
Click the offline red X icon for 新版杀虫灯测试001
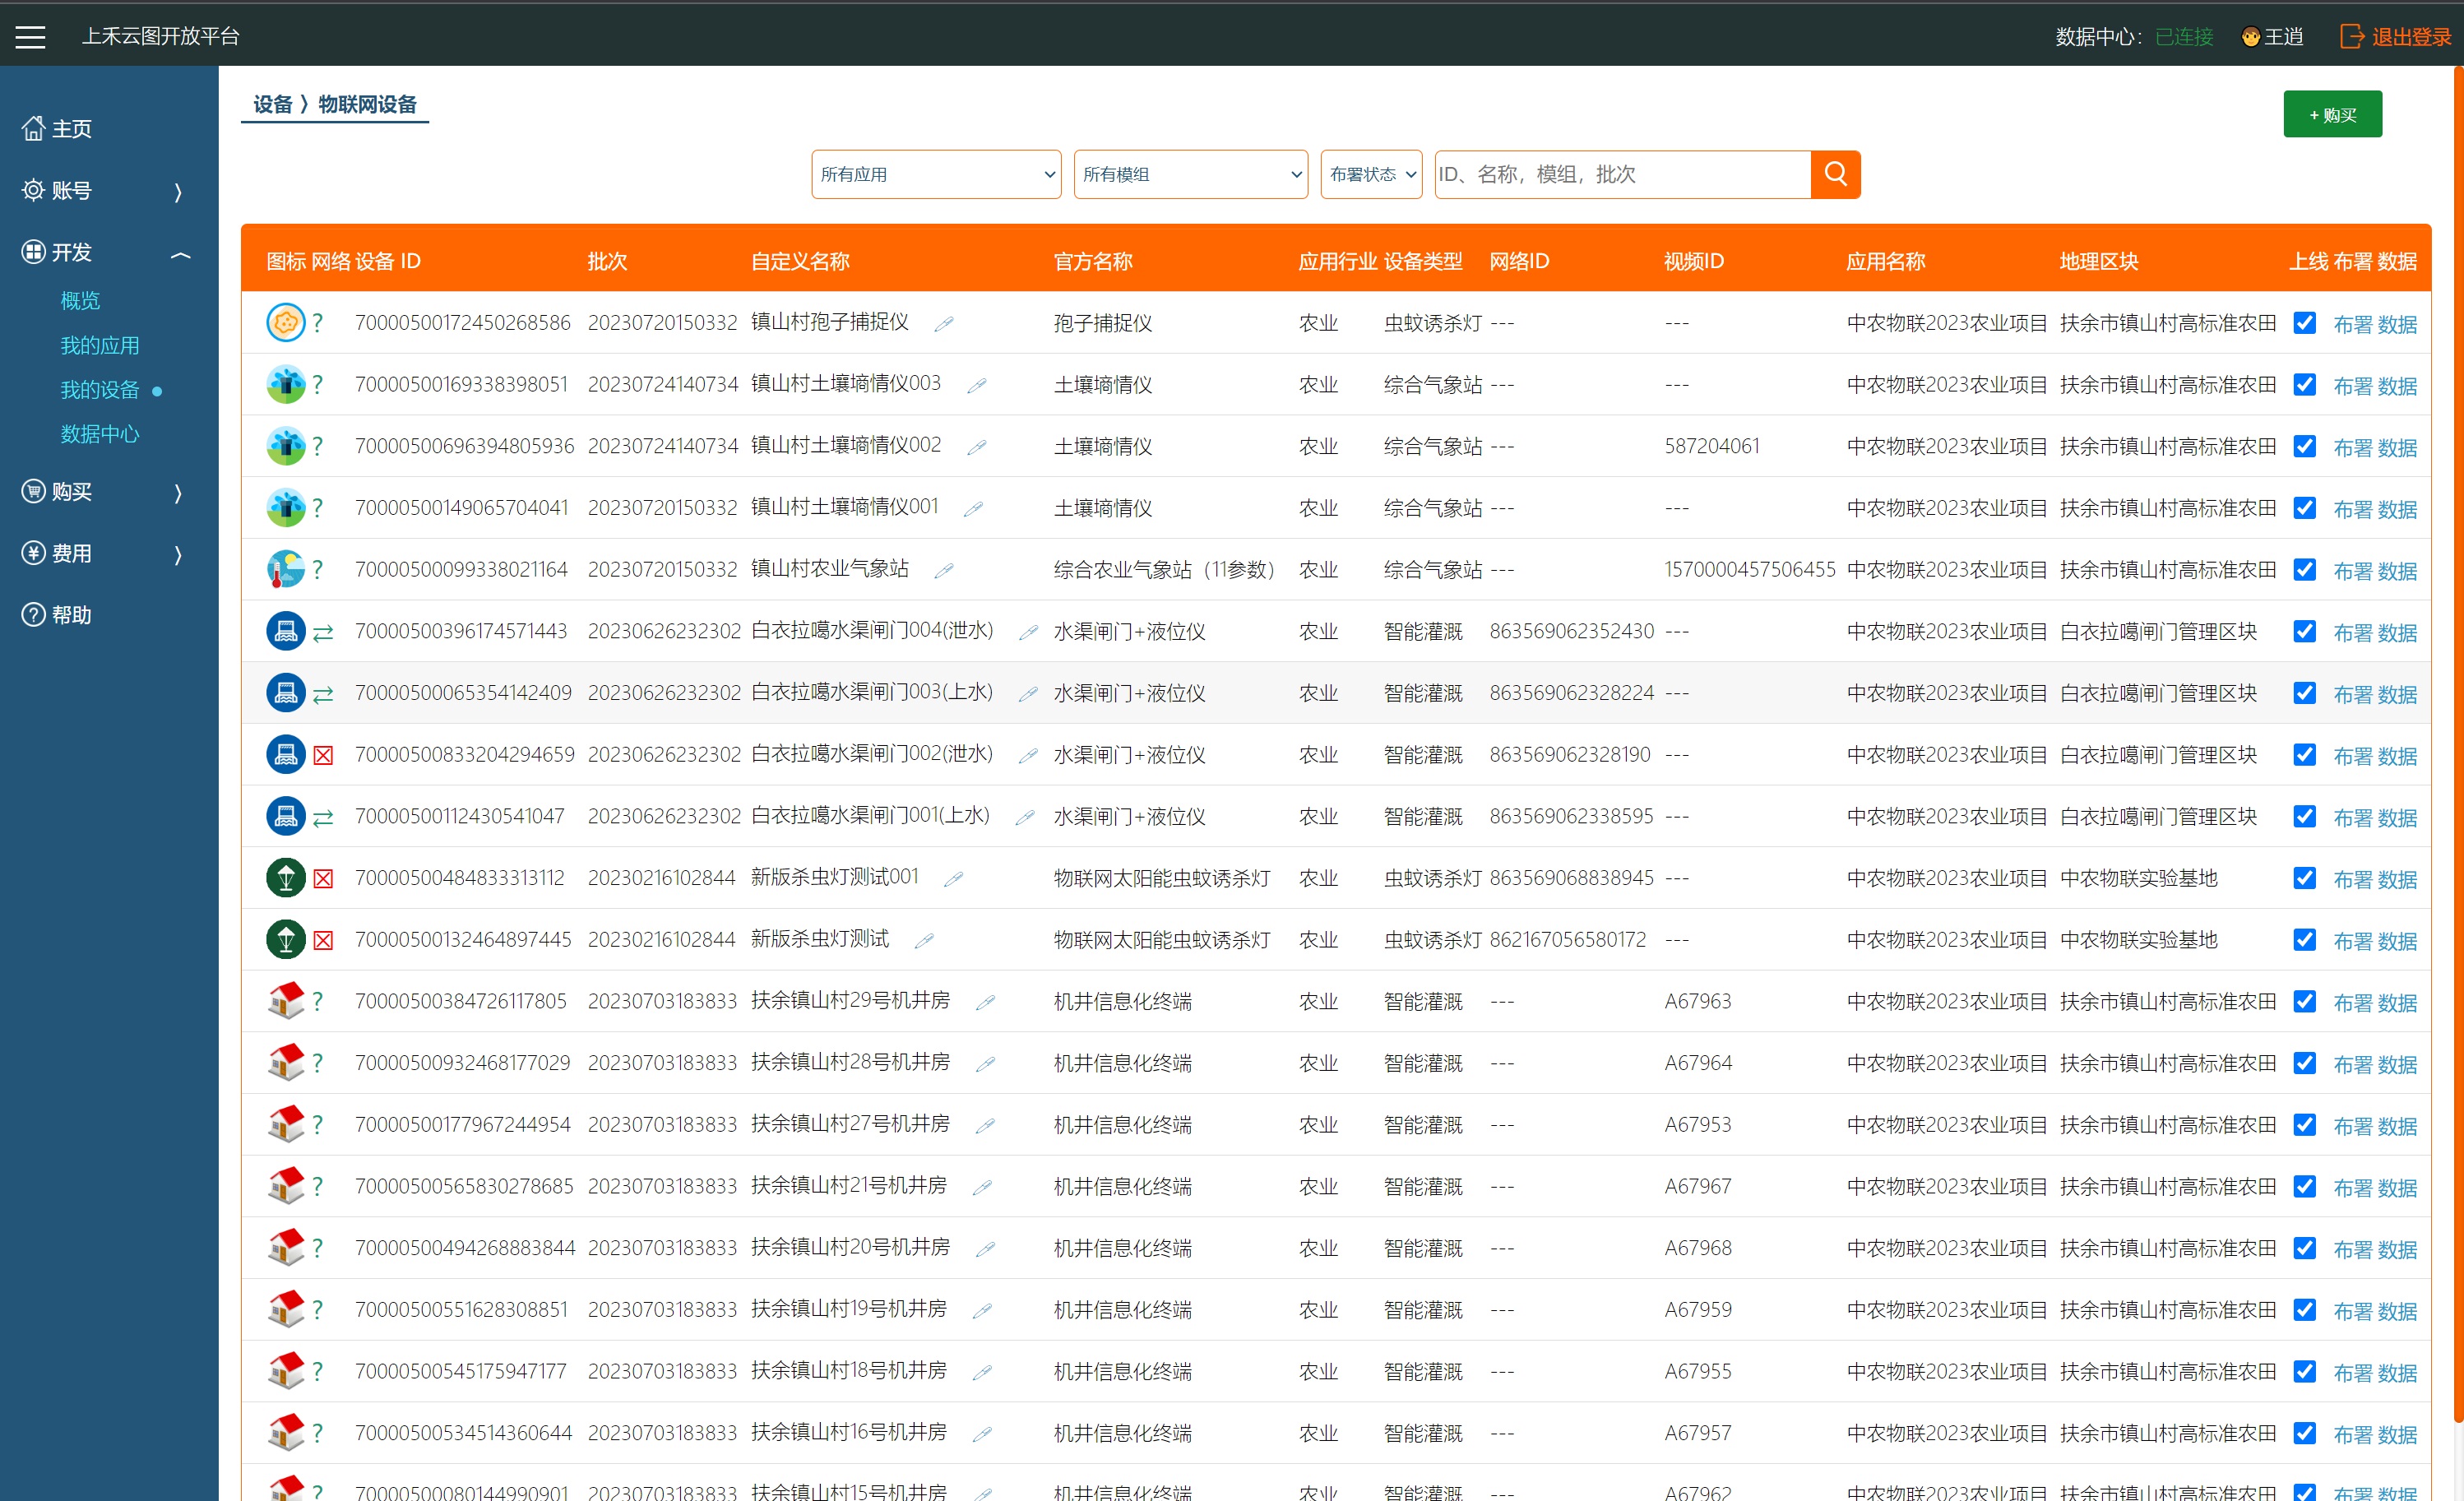point(323,879)
